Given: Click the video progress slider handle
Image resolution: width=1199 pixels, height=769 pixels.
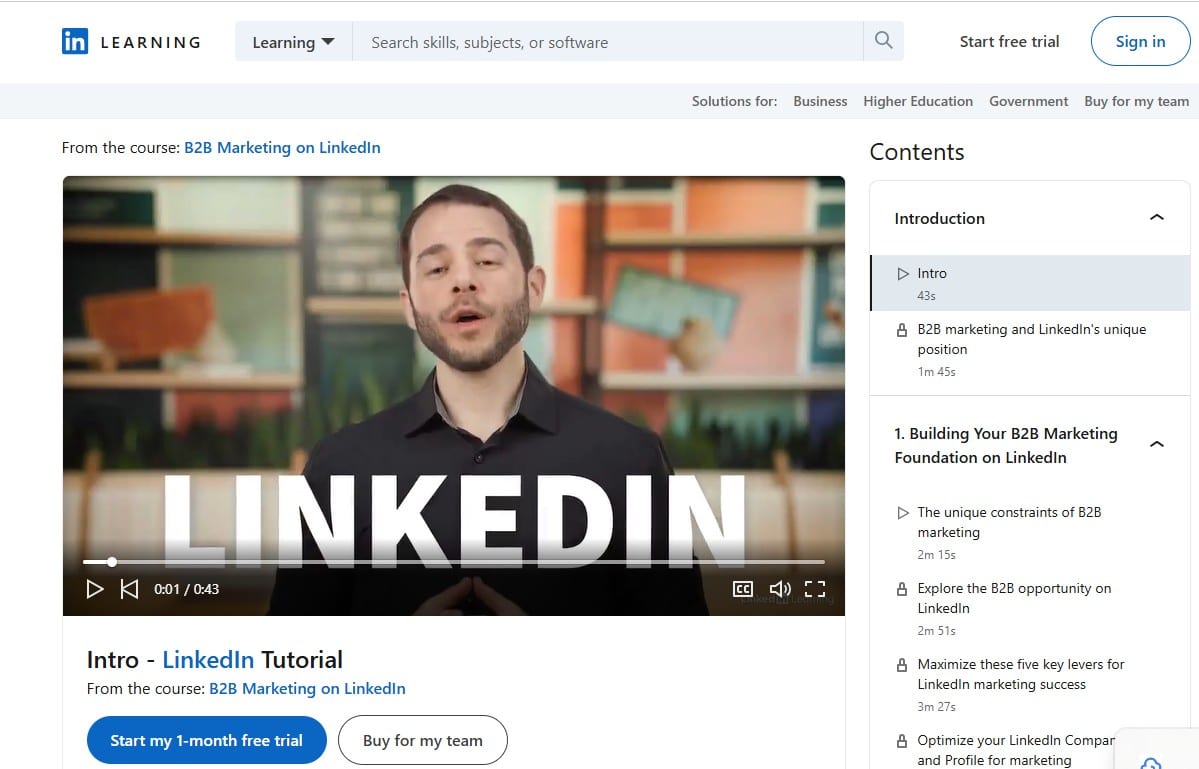Looking at the screenshot, I should [x=112, y=562].
